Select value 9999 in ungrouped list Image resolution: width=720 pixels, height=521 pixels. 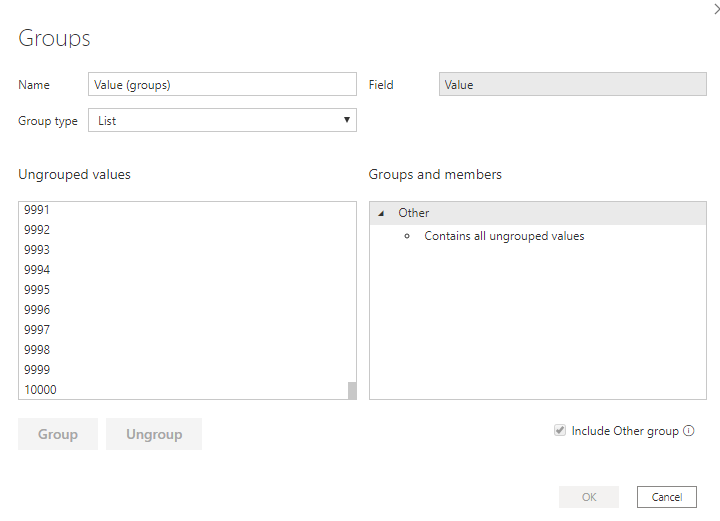37,370
